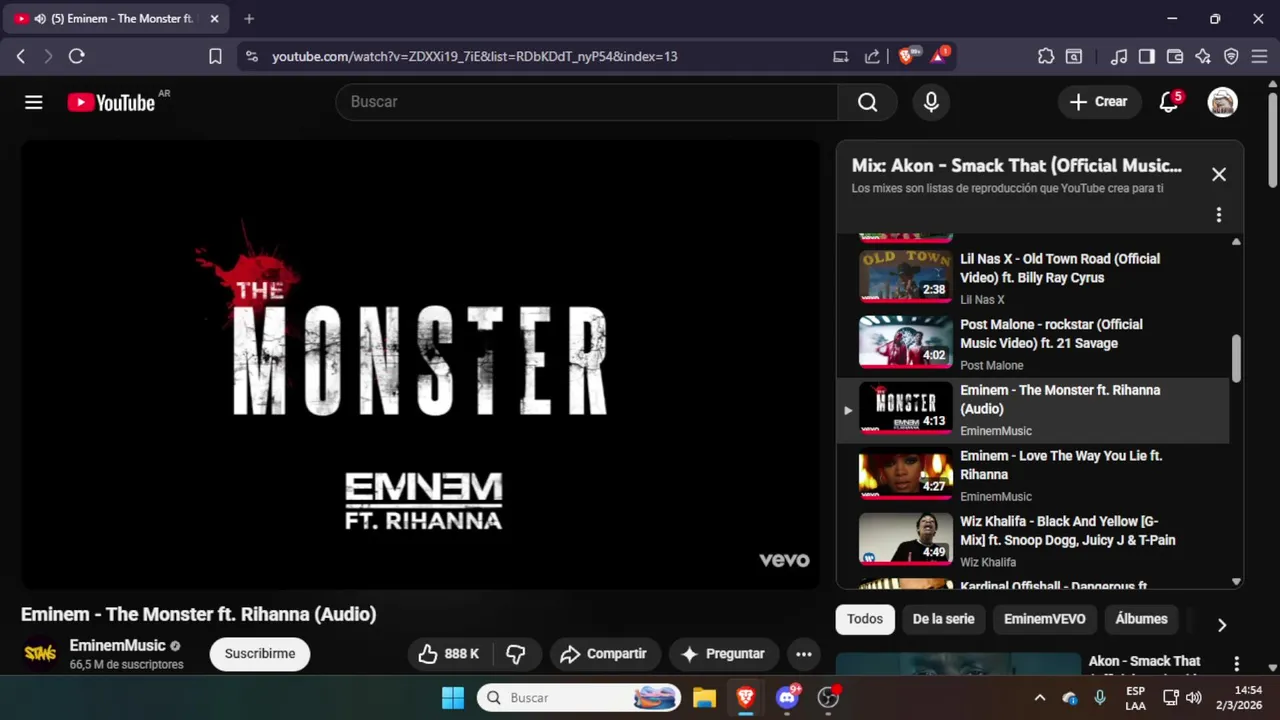
Task: View site information icon in address bar
Action: click(252, 56)
